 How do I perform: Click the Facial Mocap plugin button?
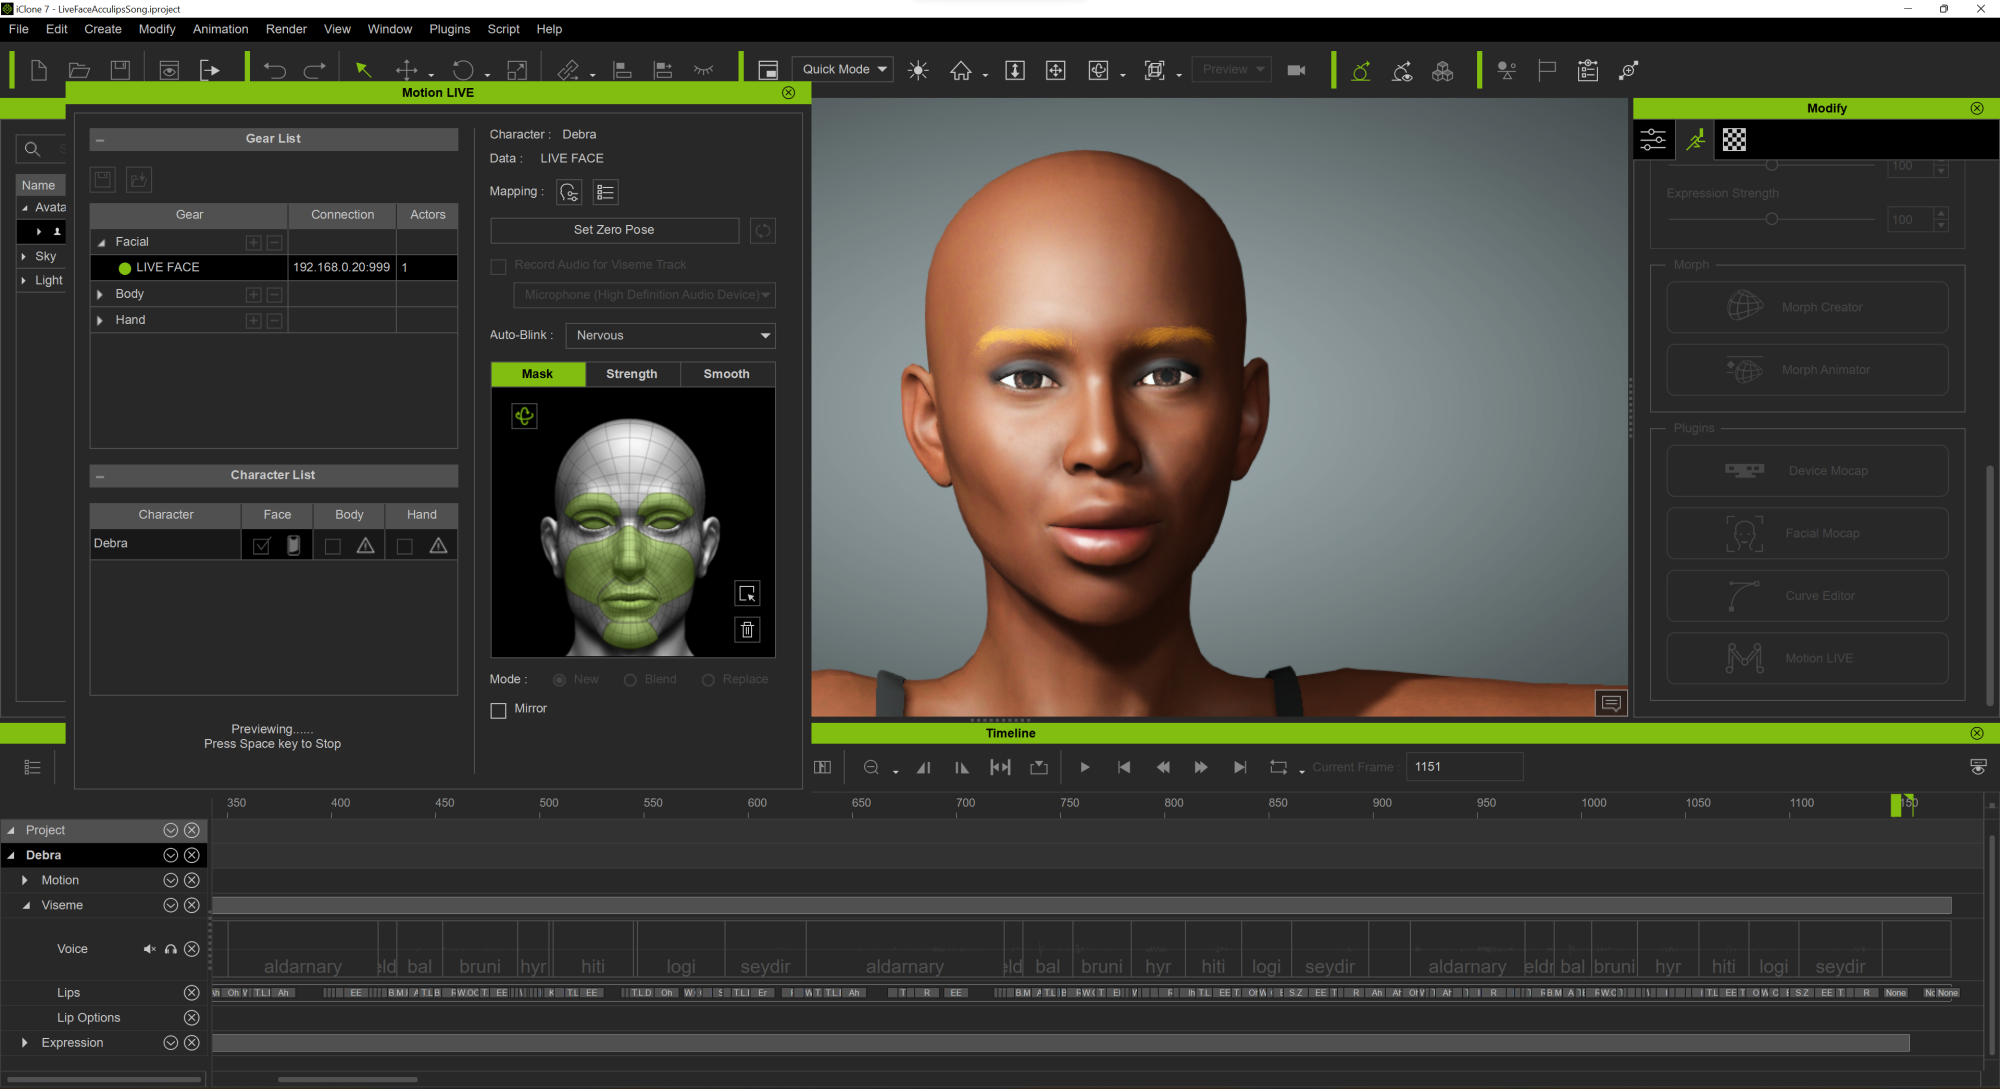tap(1807, 534)
